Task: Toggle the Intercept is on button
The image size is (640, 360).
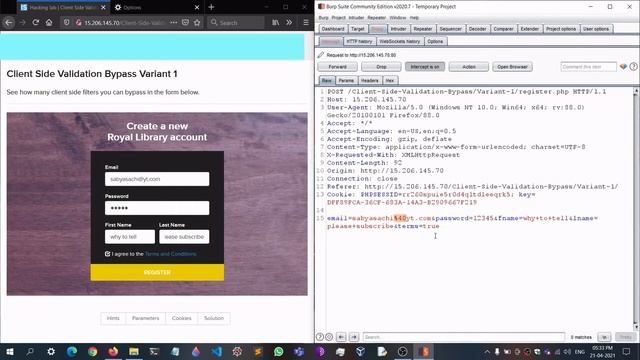Action: point(425,67)
